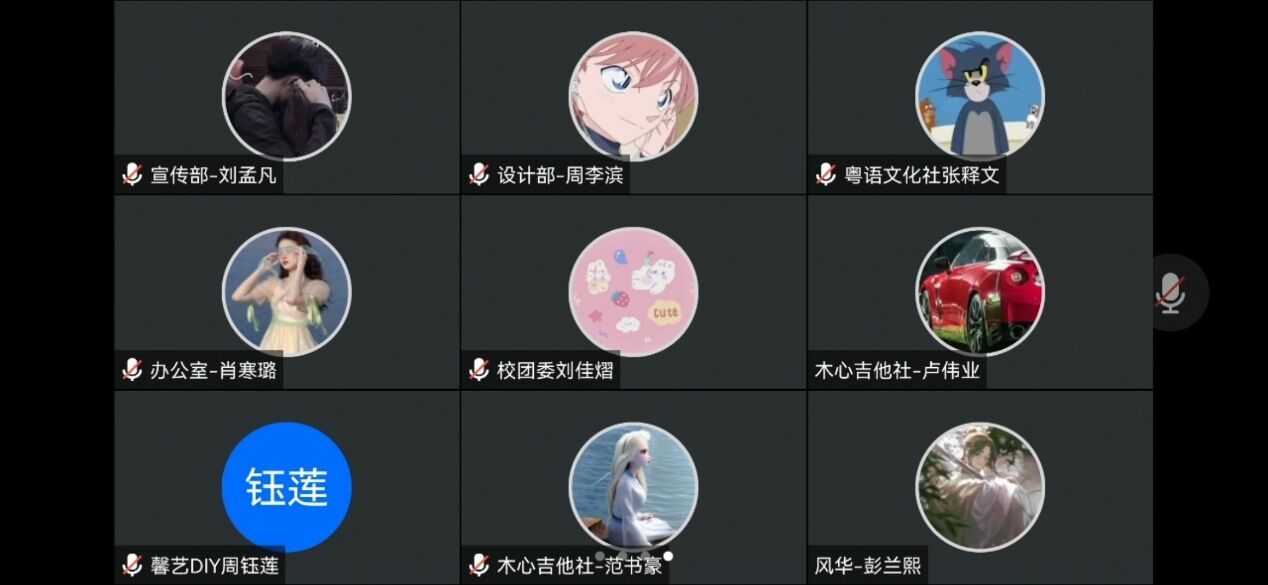Select the anime girl avatar of 周李滨
Screen dimensions: 1268x585
point(633,96)
